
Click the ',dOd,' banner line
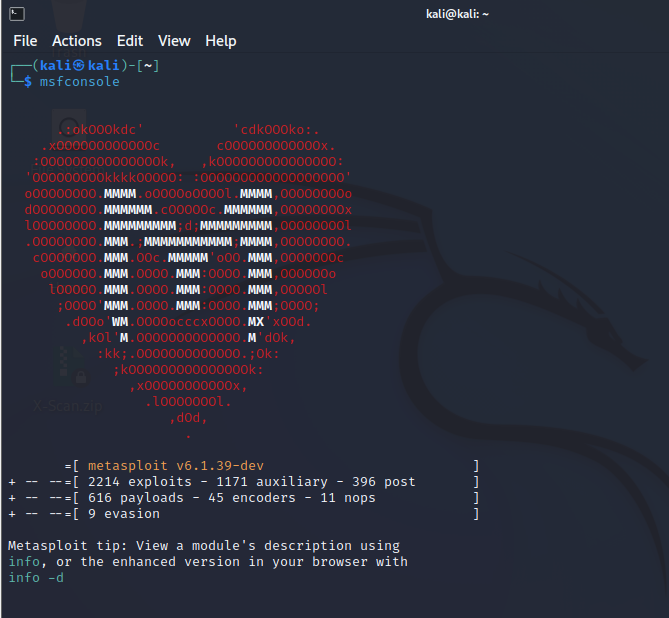click(188, 418)
